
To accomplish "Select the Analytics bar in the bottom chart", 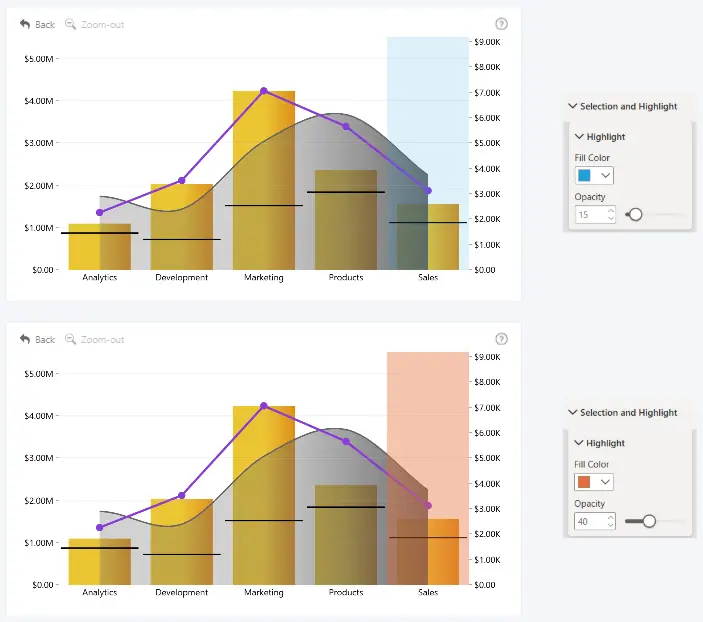I will pos(100,562).
